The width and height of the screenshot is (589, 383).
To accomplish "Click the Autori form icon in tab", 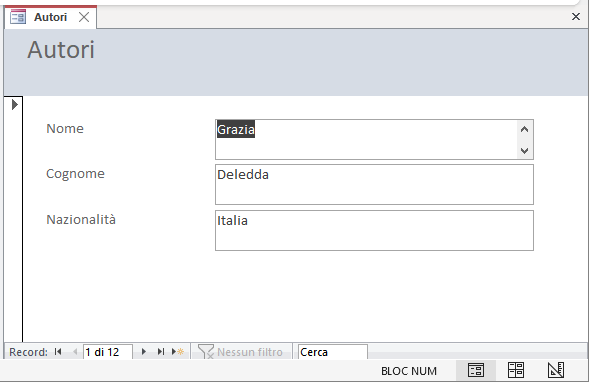I will [x=18, y=17].
